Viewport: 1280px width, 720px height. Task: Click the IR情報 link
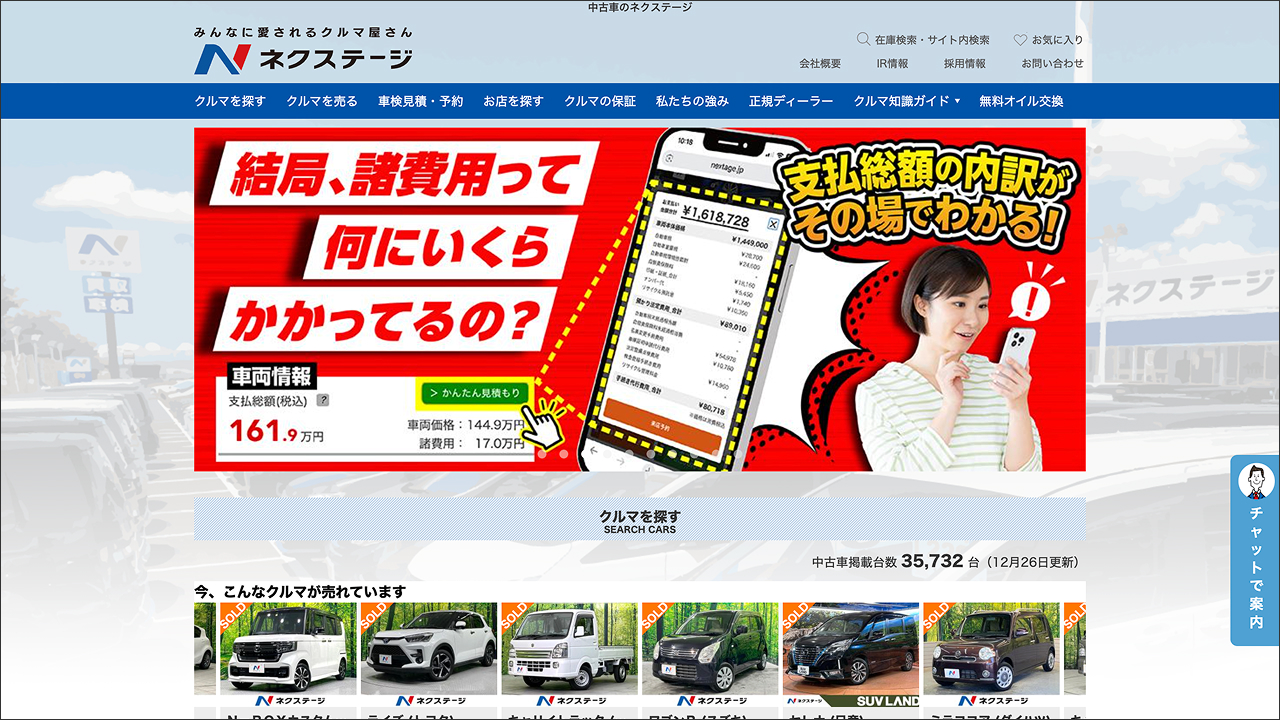click(893, 62)
